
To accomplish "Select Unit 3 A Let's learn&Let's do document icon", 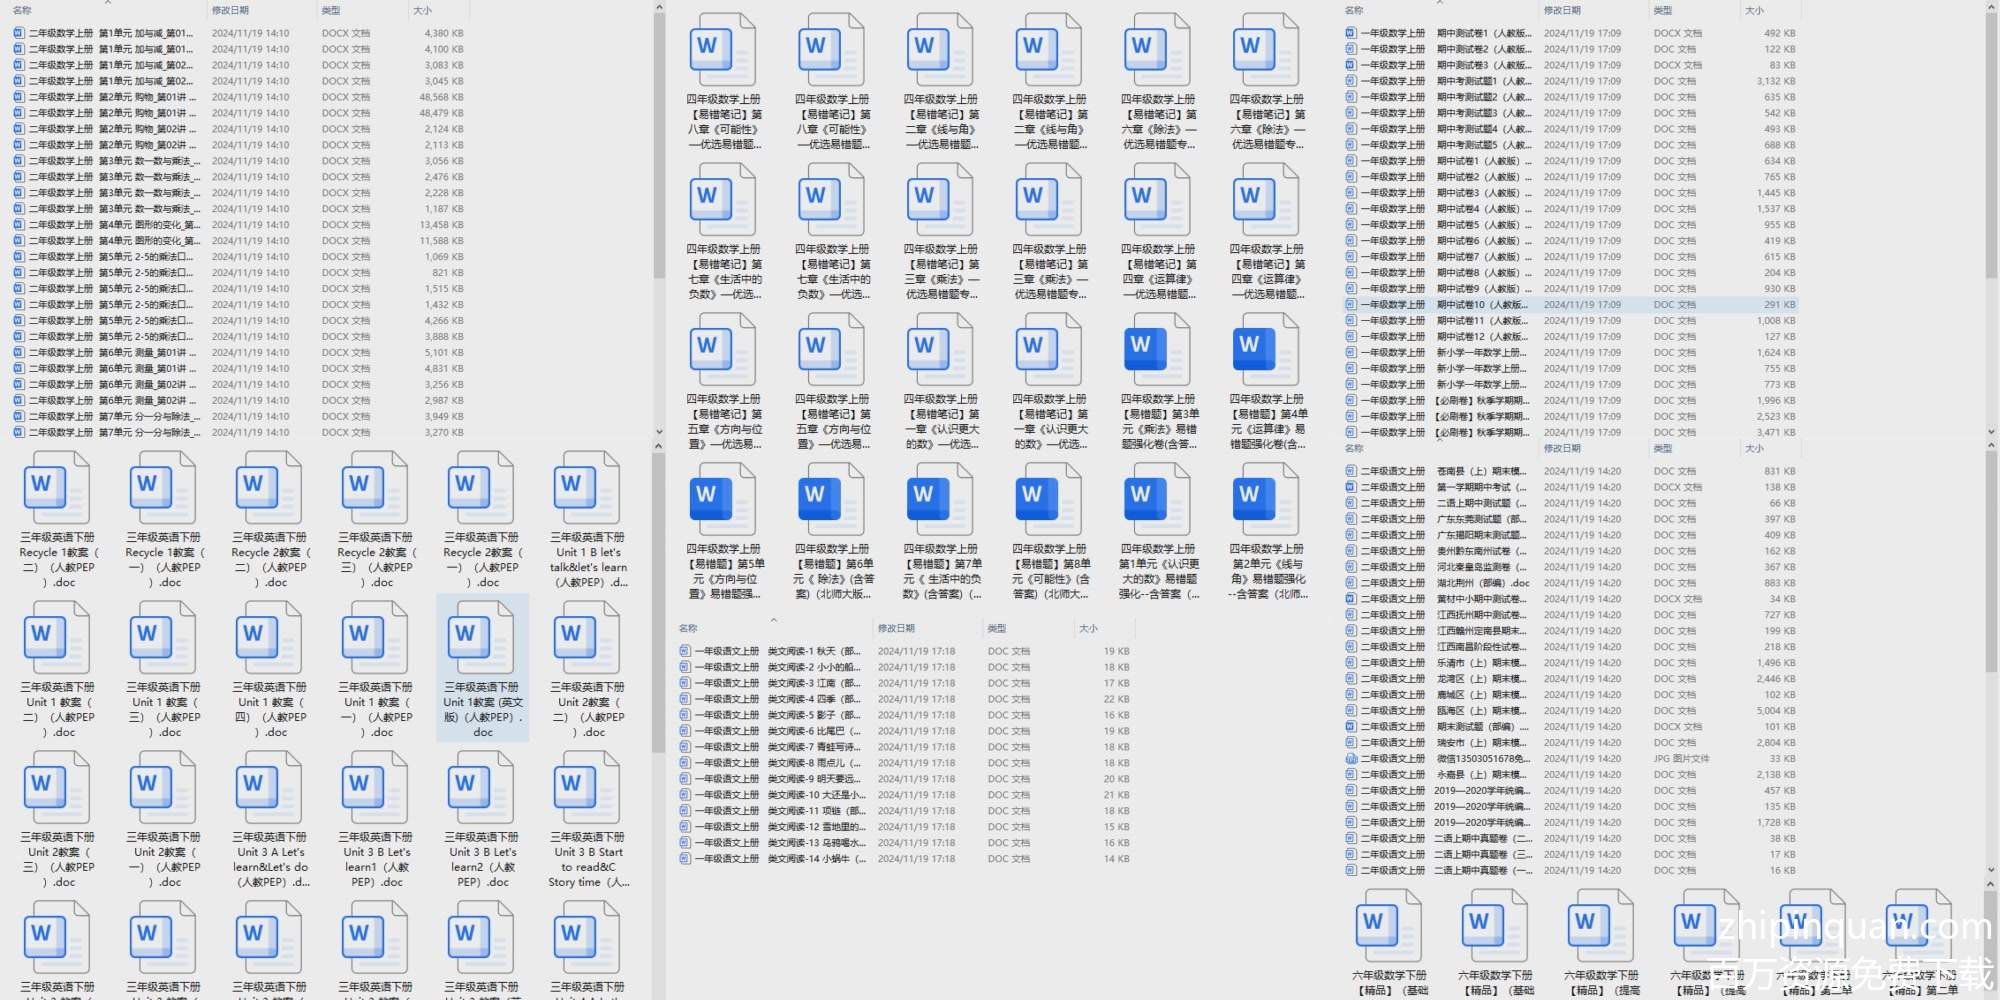I will click(x=269, y=786).
